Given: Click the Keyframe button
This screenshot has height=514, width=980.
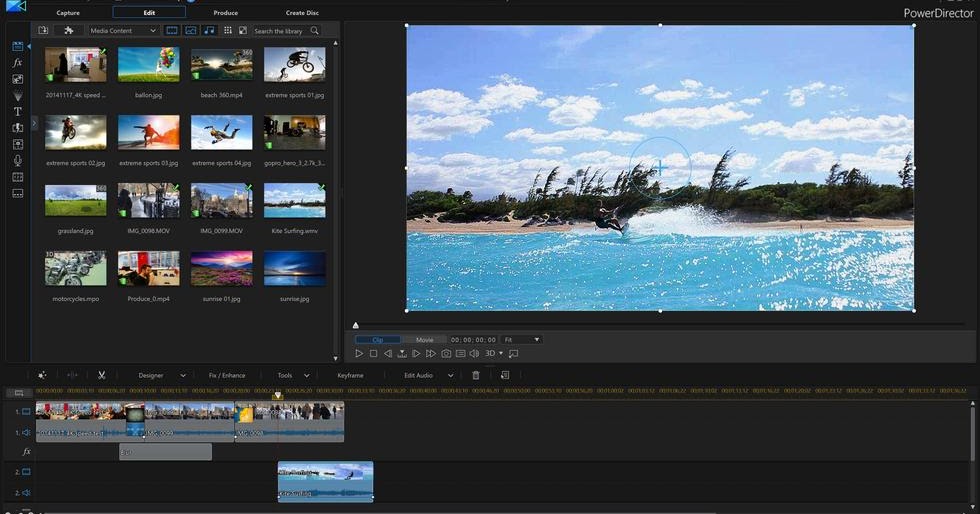Looking at the screenshot, I should (x=350, y=375).
